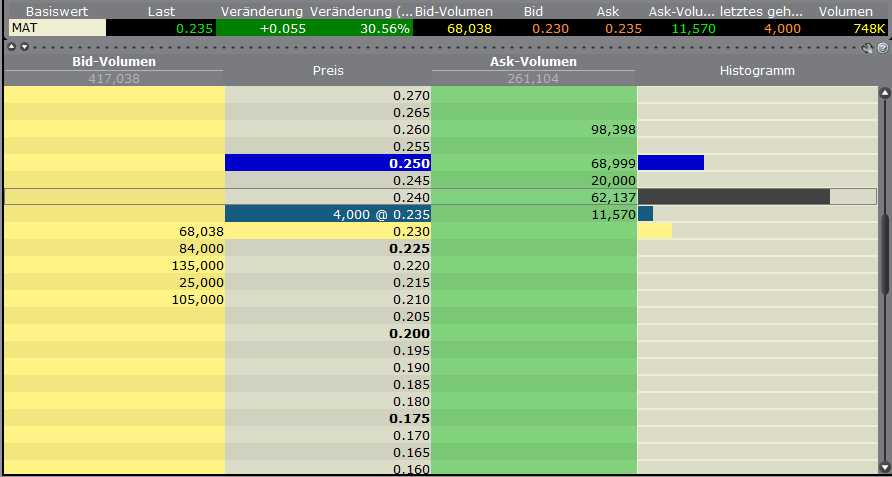Open the wrench configuration icon

(867, 47)
